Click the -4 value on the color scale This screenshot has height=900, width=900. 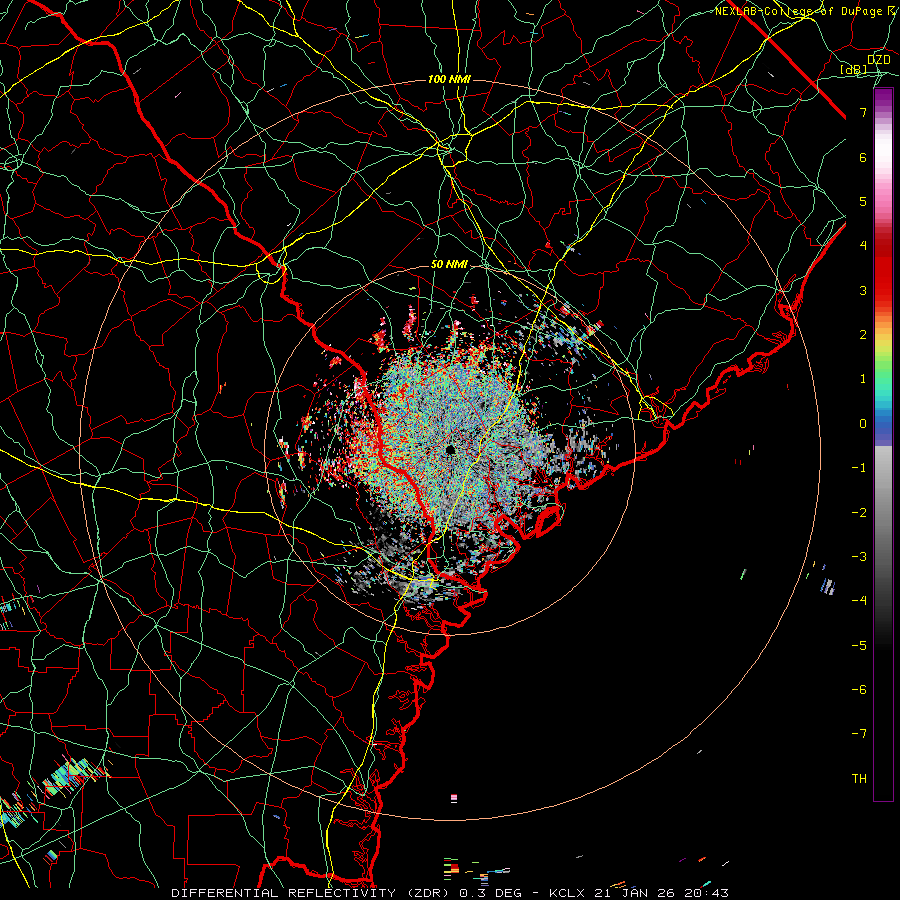pyautogui.click(x=860, y=601)
